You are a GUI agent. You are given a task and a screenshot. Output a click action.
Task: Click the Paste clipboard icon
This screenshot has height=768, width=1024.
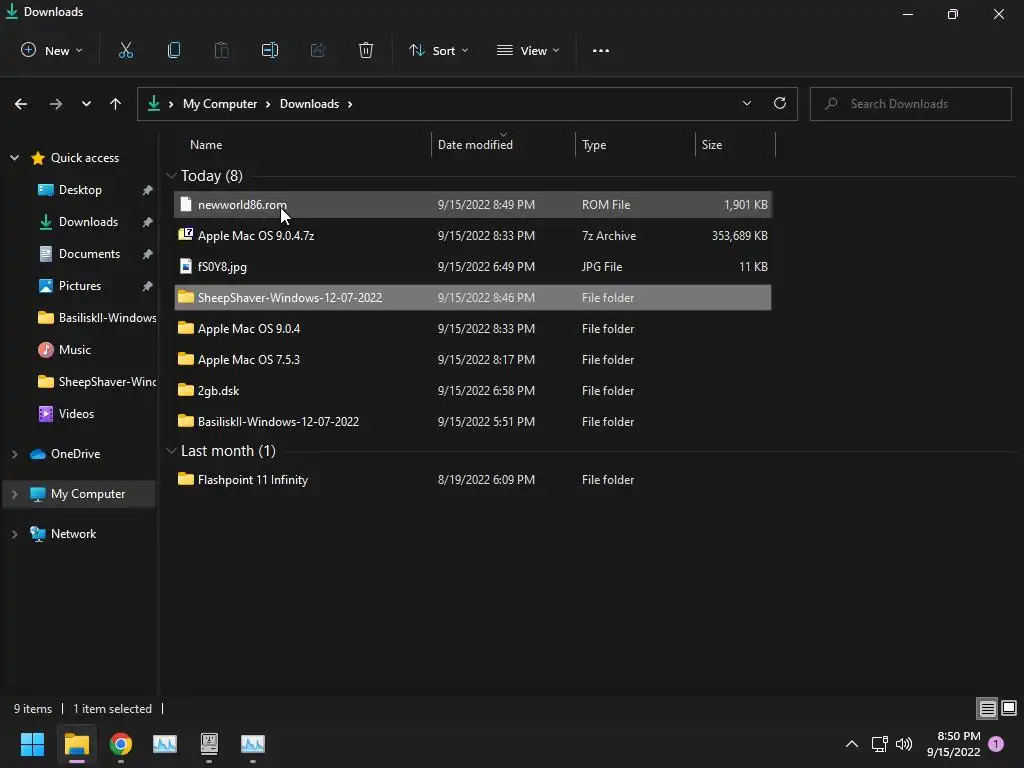click(x=221, y=50)
